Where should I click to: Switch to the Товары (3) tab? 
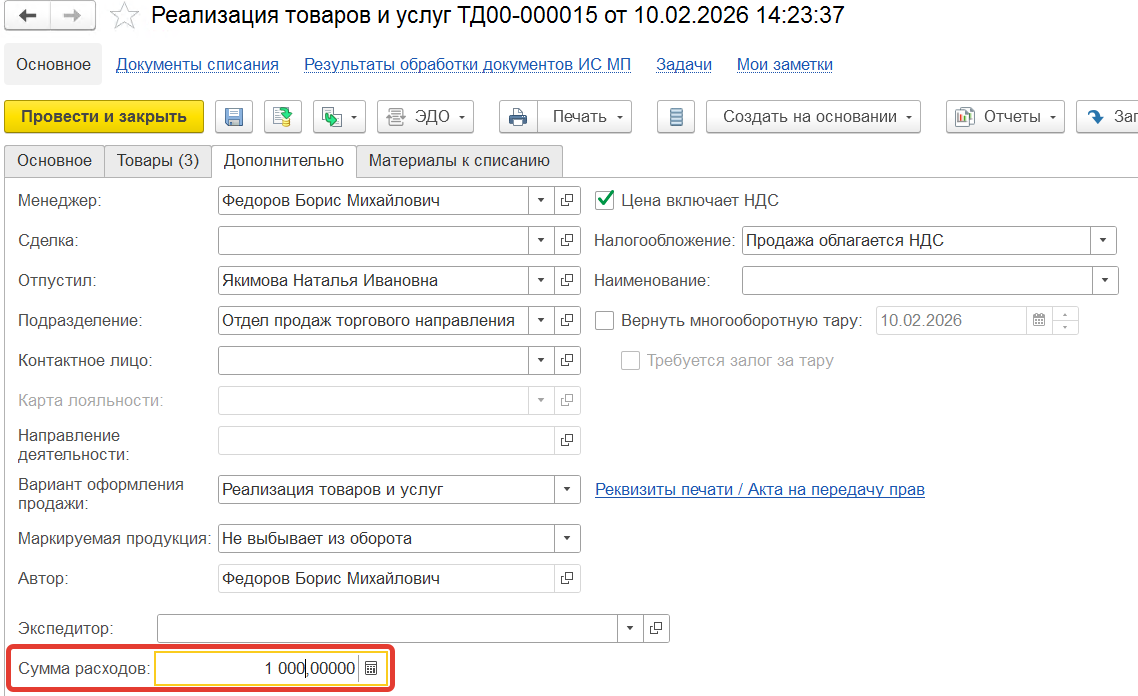click(x=157, y=161)
